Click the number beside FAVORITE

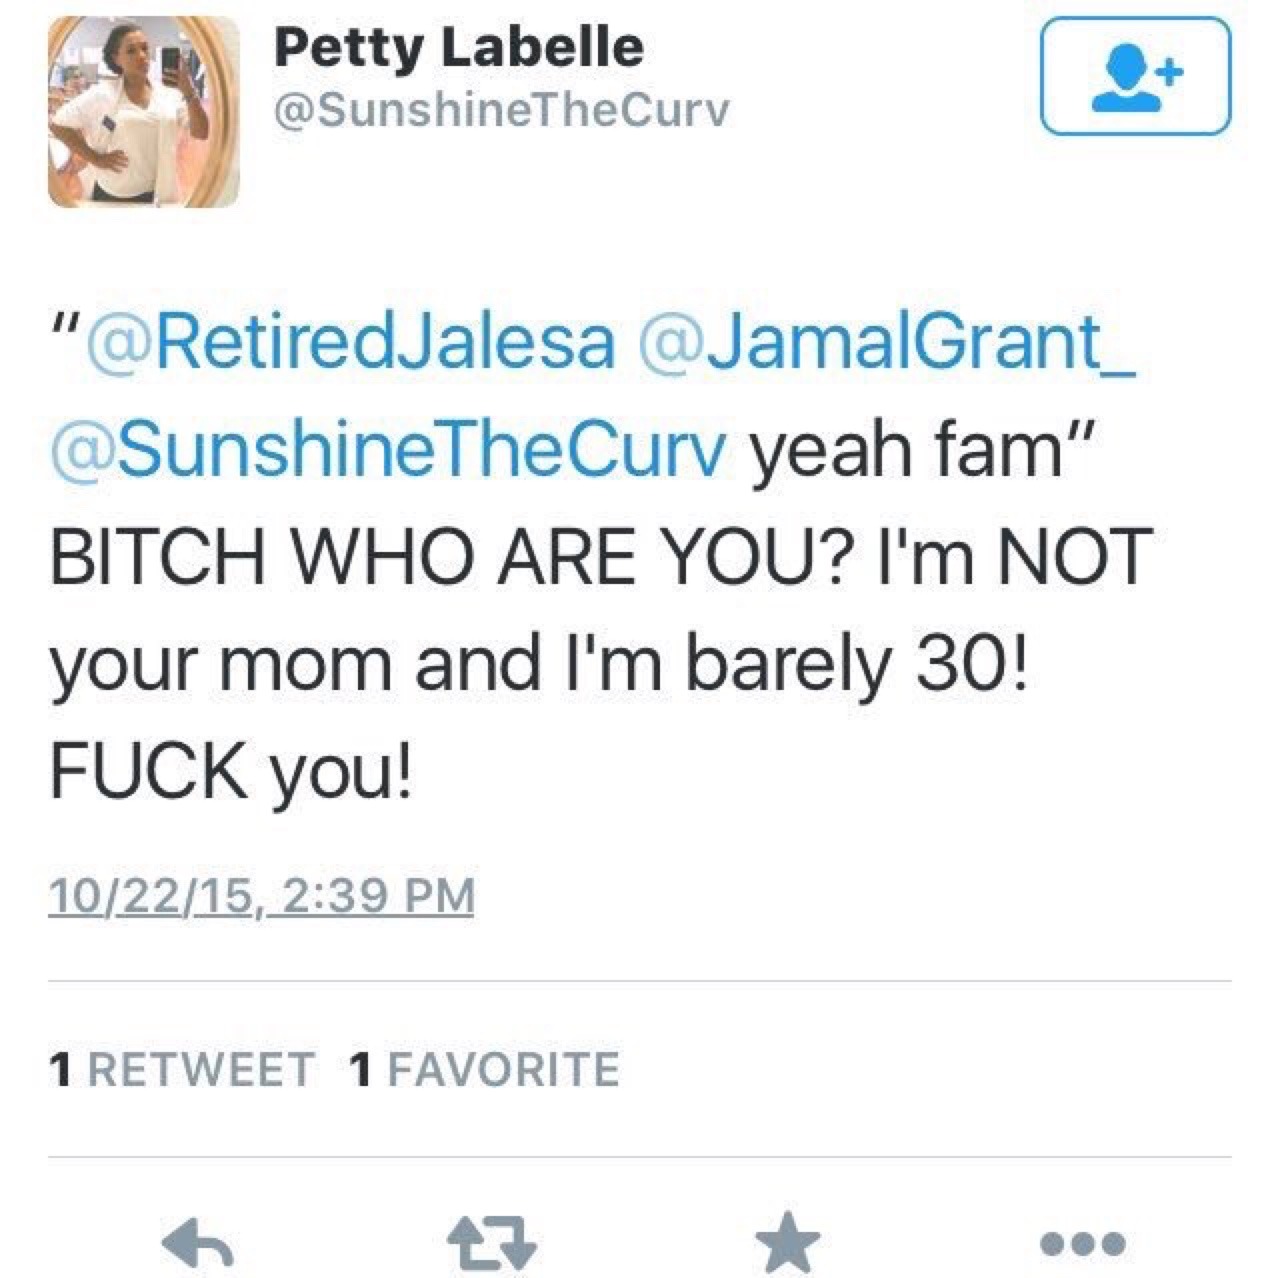pyautogui.click(x=360, y=1069)
